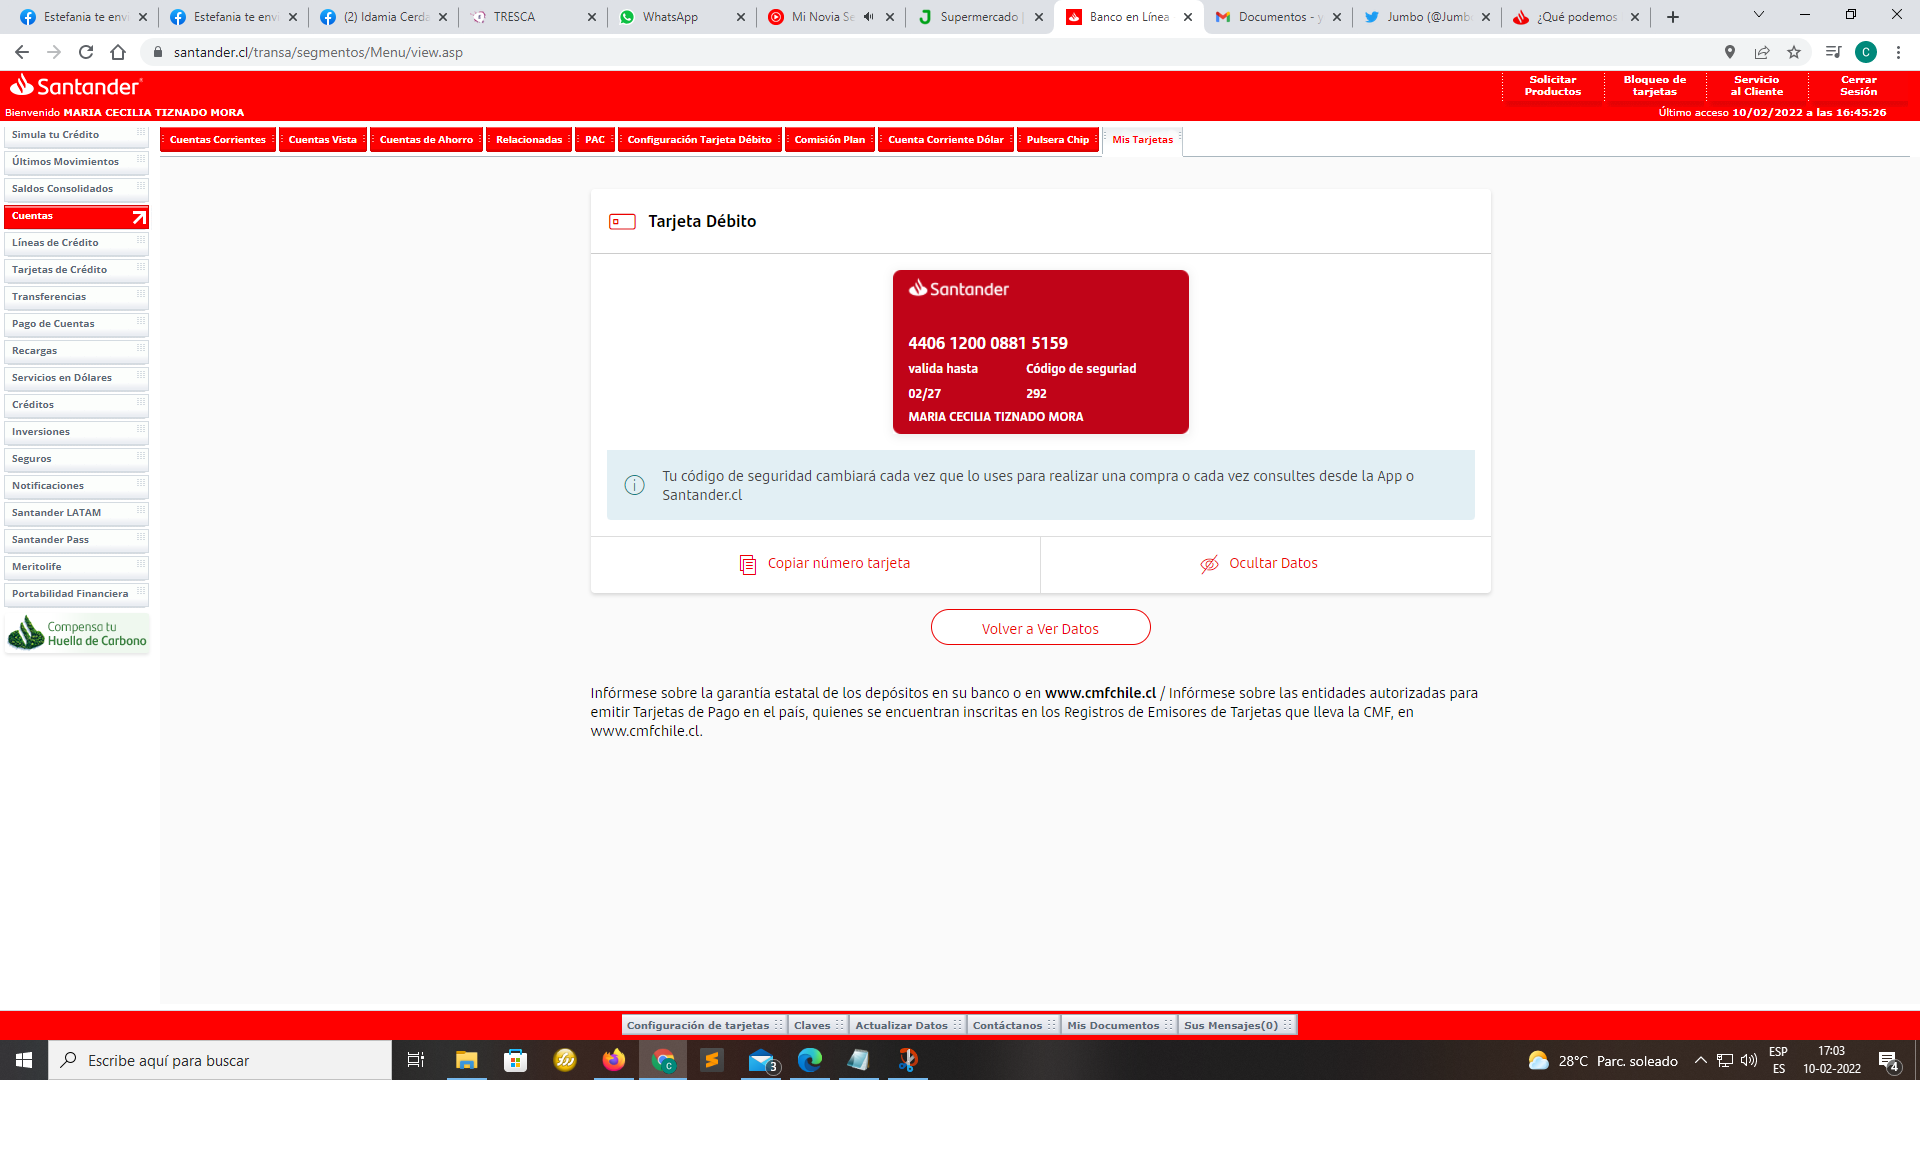
Task: Expand the Cuentas sidebar menu arrow
Action: (139, 216)
